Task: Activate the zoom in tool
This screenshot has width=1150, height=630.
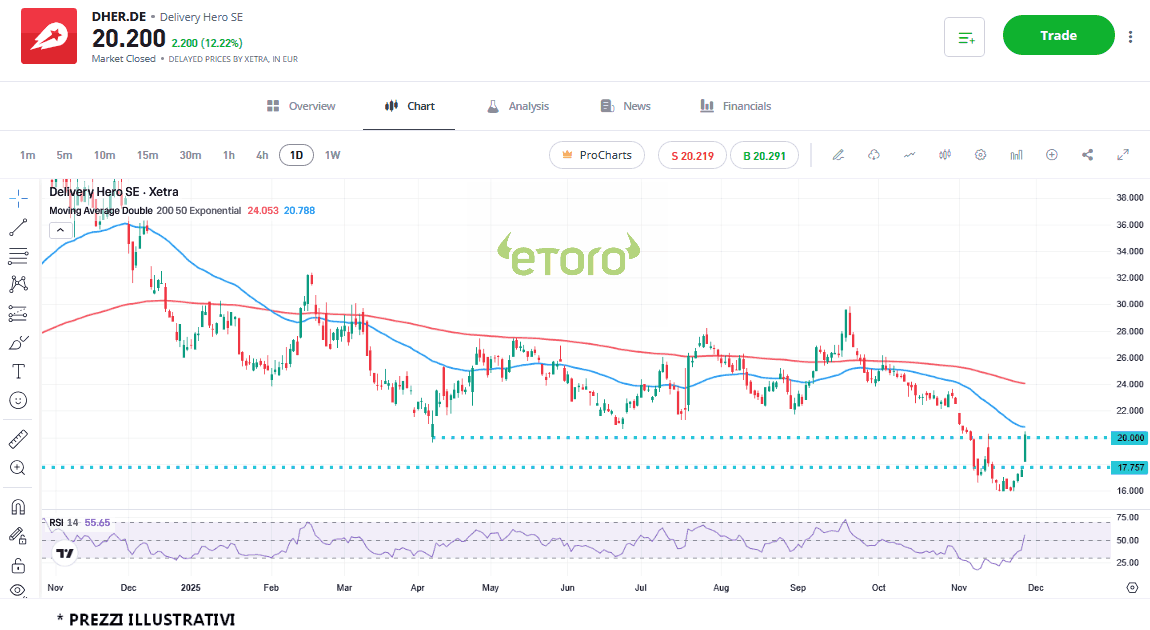Action: [x=18, y=468]
